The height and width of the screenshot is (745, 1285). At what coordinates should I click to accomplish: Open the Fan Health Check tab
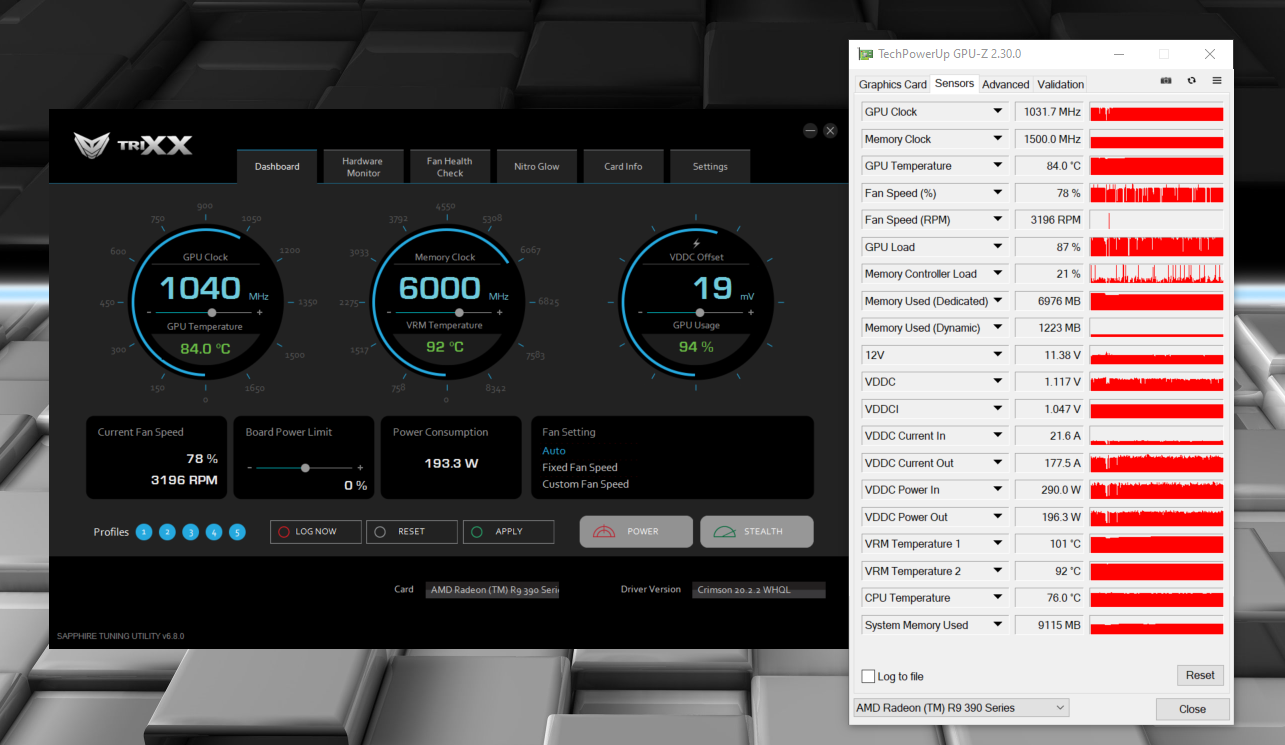pyautogui.click(x=450, y=167)
